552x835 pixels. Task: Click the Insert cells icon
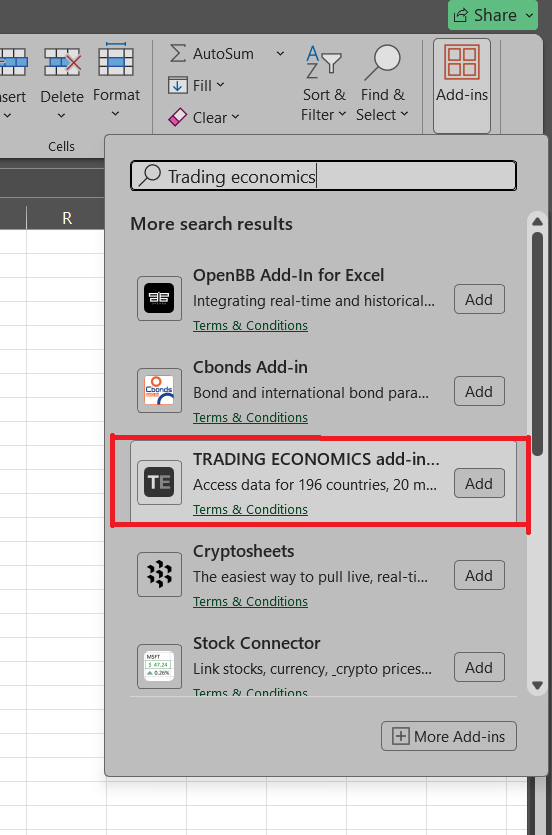[x=13, y=62]
